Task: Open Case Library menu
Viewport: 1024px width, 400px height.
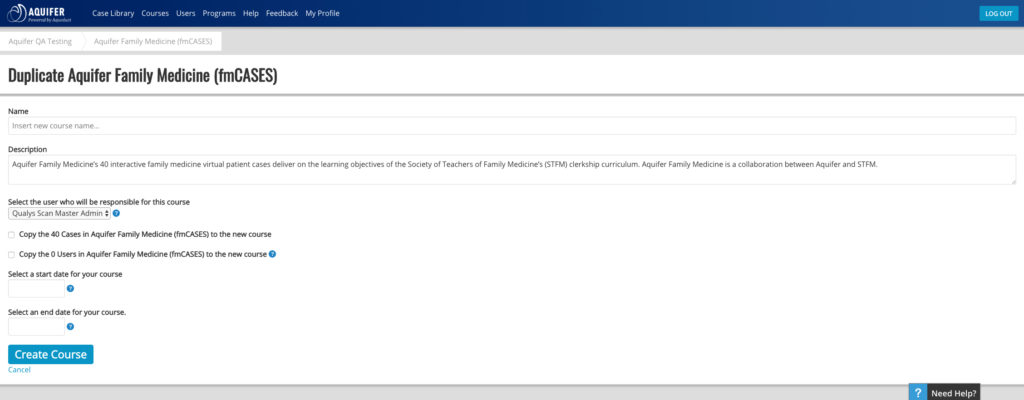Action: tap(113, 13)
